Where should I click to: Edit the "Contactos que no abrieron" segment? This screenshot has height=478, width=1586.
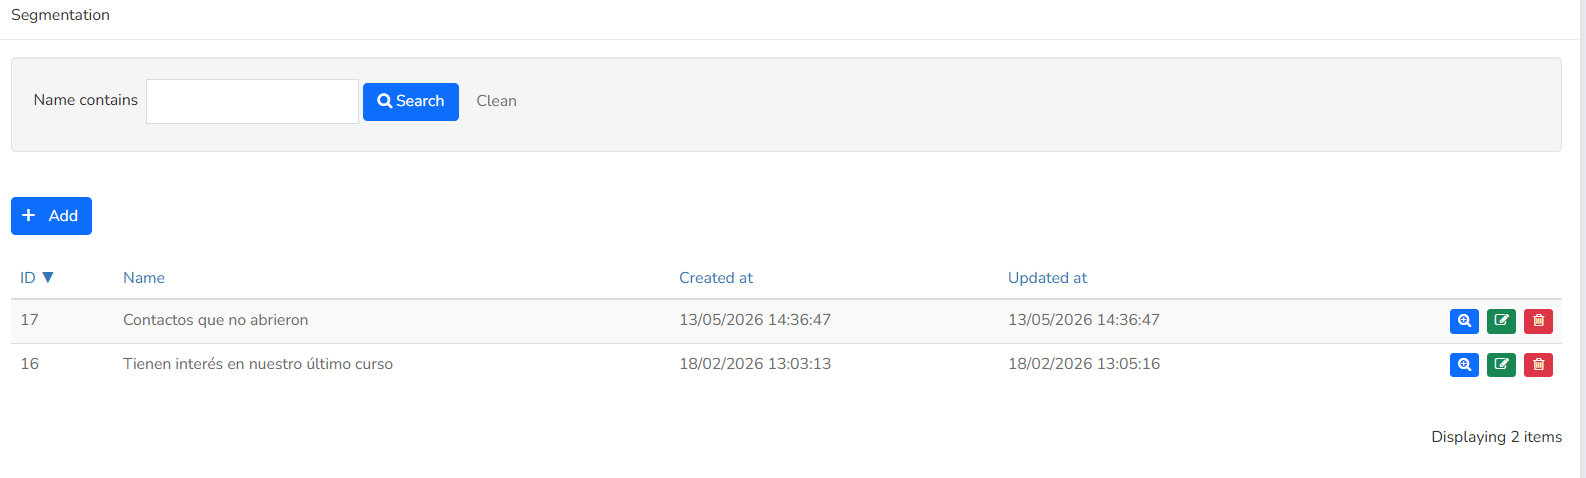point(1501,321)
